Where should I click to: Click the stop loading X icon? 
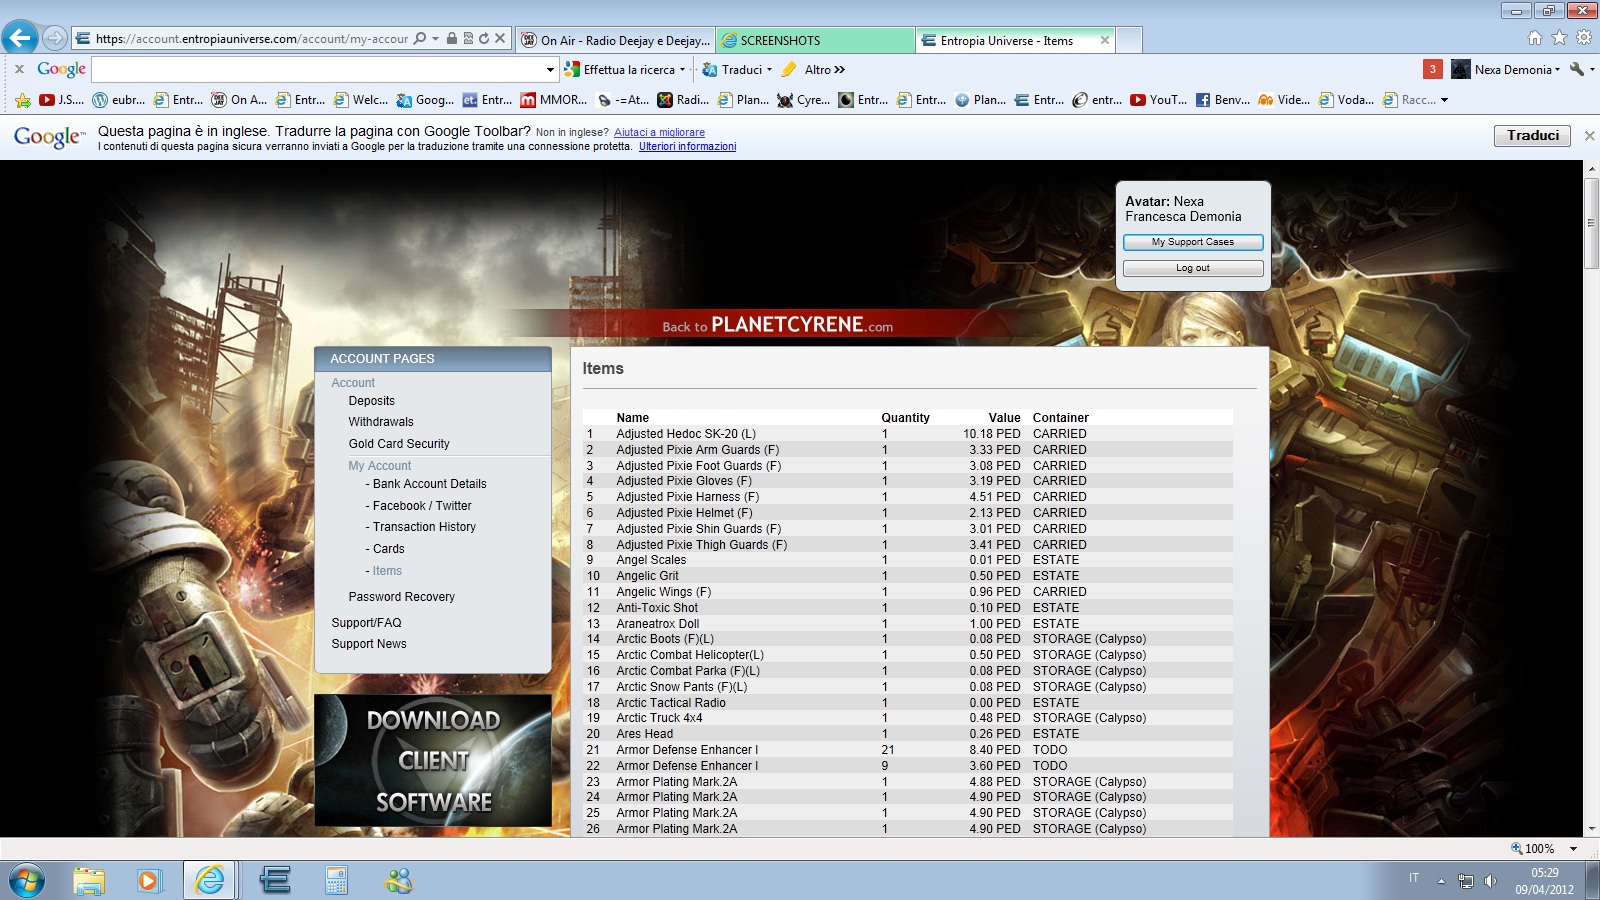(500, 39)
